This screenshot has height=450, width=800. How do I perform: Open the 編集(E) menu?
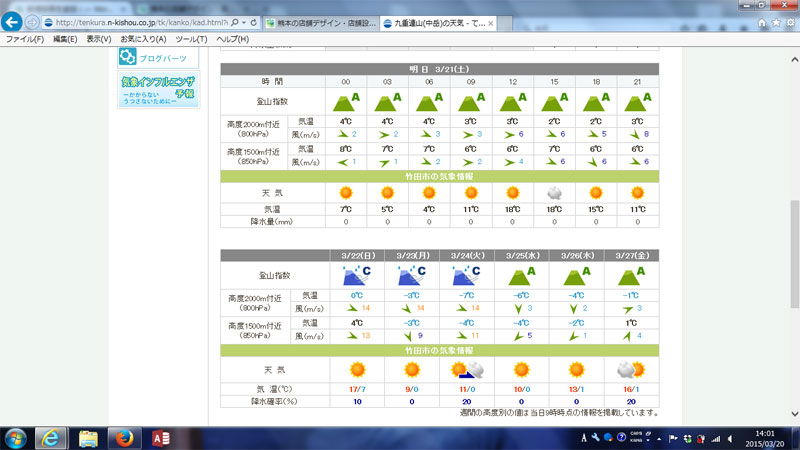coord(65,39)
